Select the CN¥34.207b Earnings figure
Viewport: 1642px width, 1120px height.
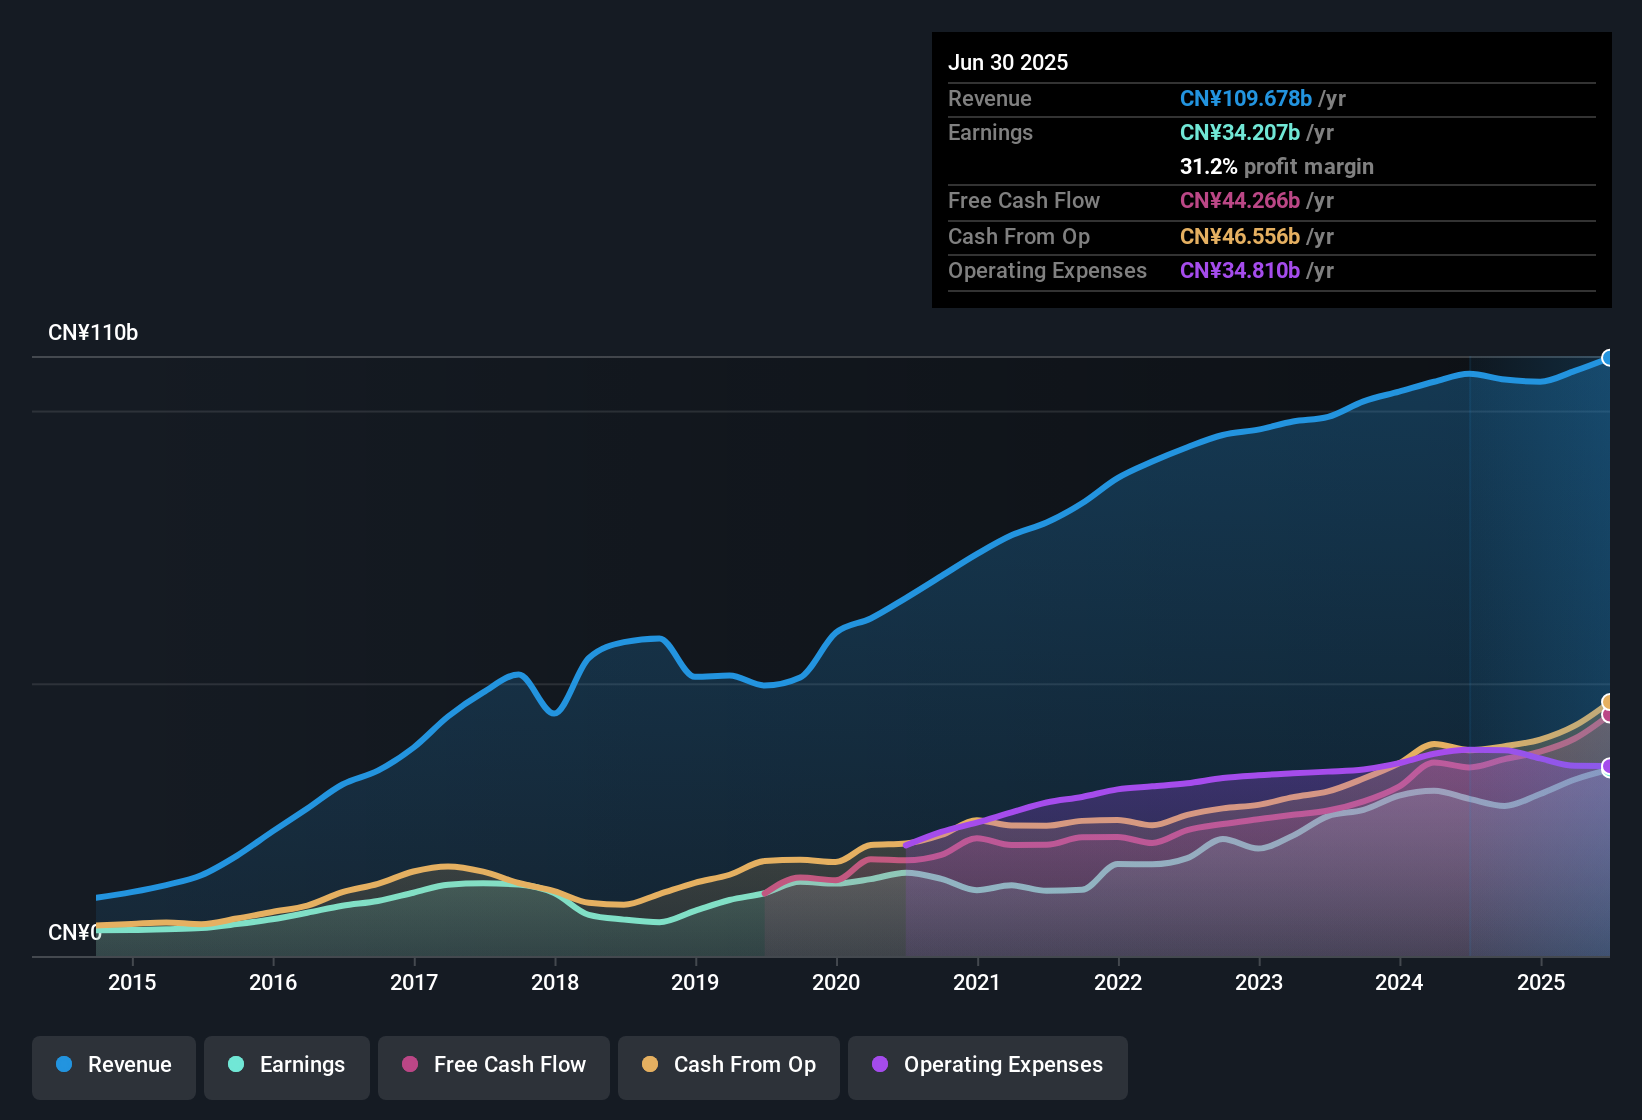click(1238, 132)
